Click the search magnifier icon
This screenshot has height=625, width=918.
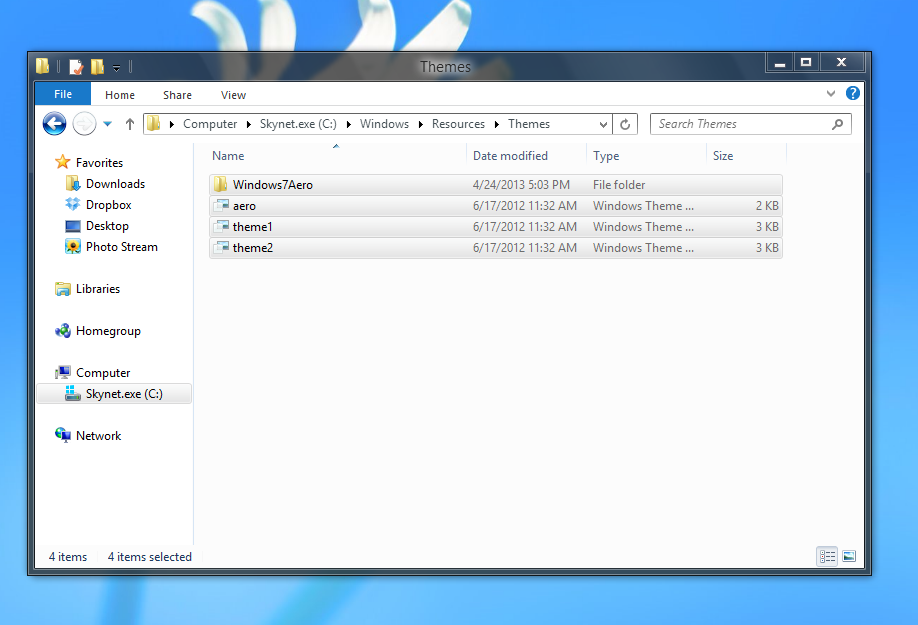click(838, 124)
